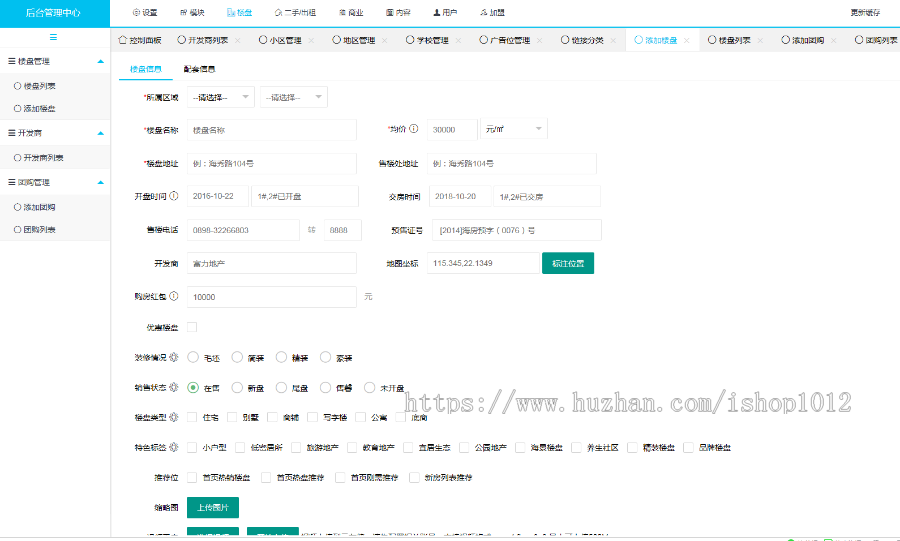
Task: Close the 小区管理 tab
Action: [310, 41]
